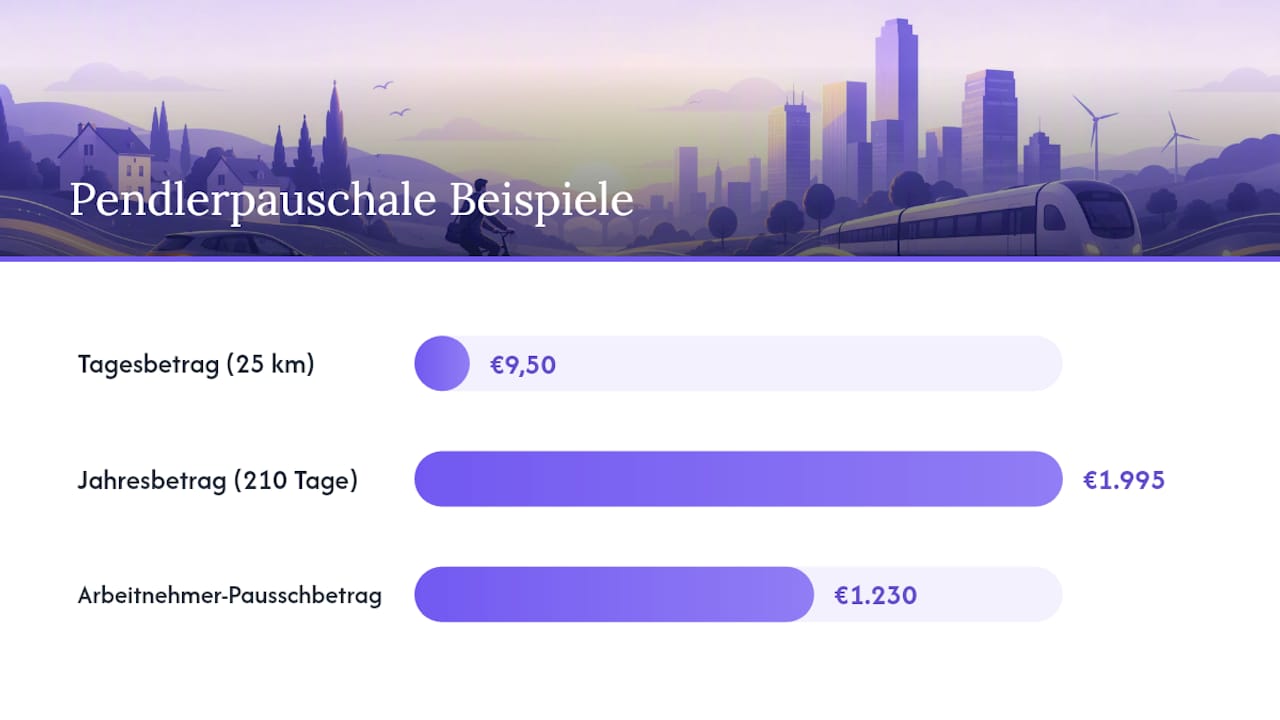The height and width of the screenshot is (720, 1280).
Task: Click the tallest skyscraper in the banner
Action: tap(896, 95)
